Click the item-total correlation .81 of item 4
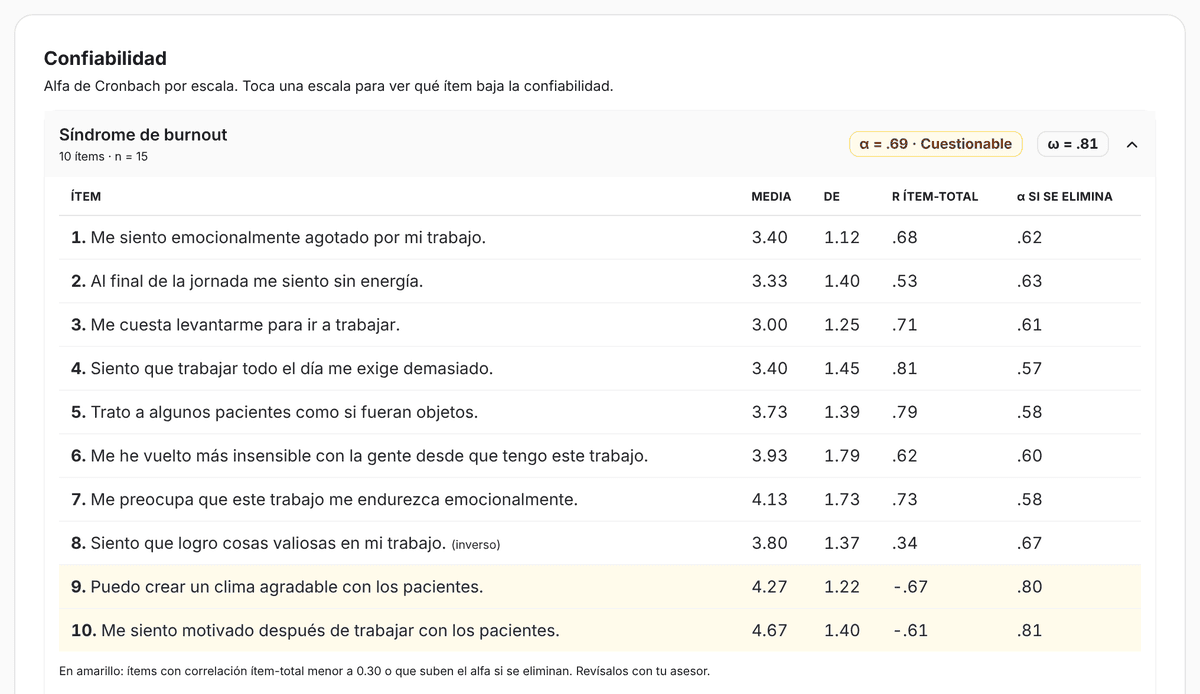The height and width of the screenshot is (694, 1200). coord(904,369)
